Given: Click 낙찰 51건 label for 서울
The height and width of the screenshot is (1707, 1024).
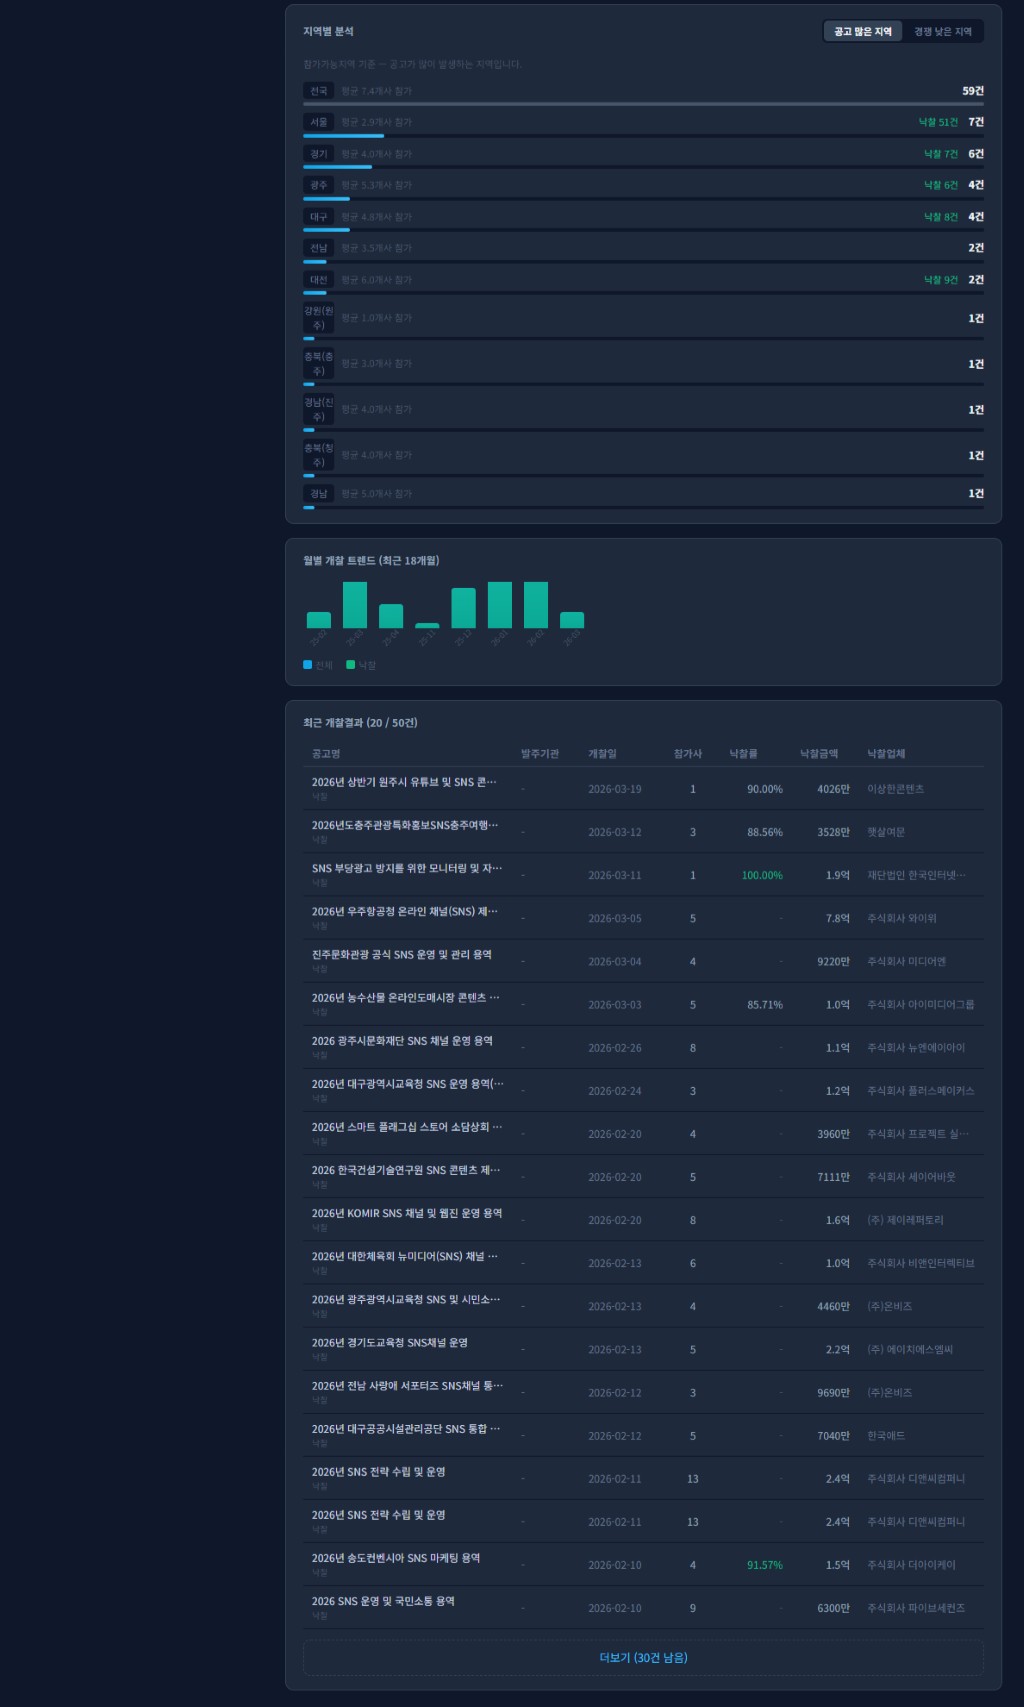Looking at the screenshot, I should point(937,122).
